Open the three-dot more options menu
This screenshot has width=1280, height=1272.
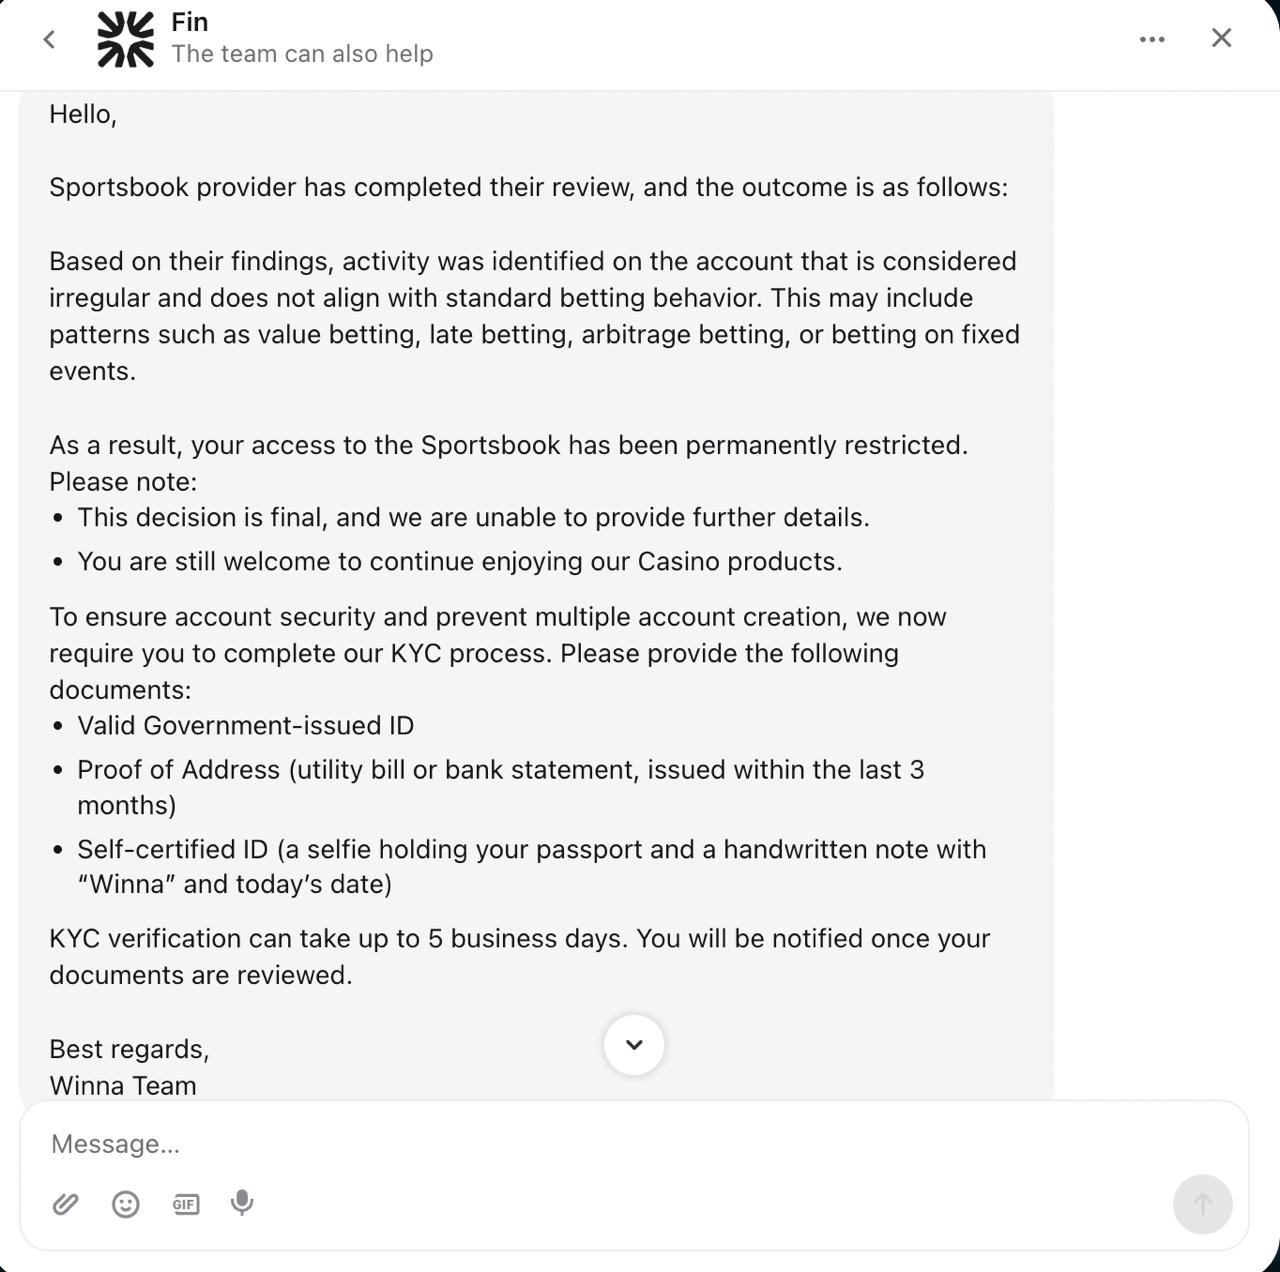[1152, 39]
